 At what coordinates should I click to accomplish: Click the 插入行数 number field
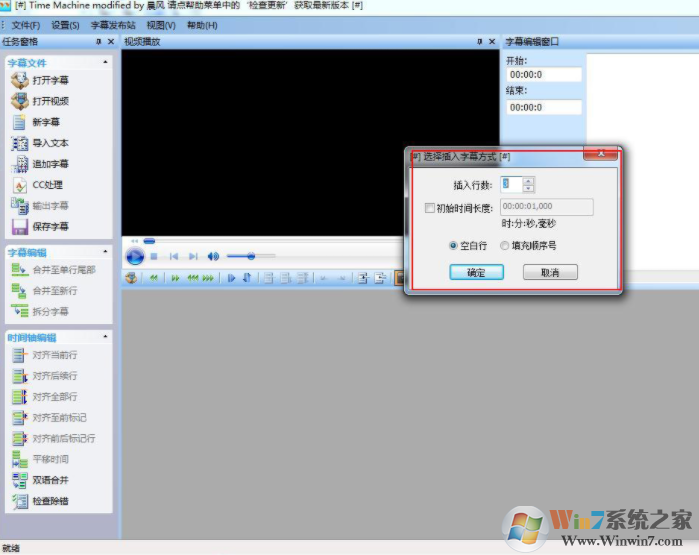511,185
